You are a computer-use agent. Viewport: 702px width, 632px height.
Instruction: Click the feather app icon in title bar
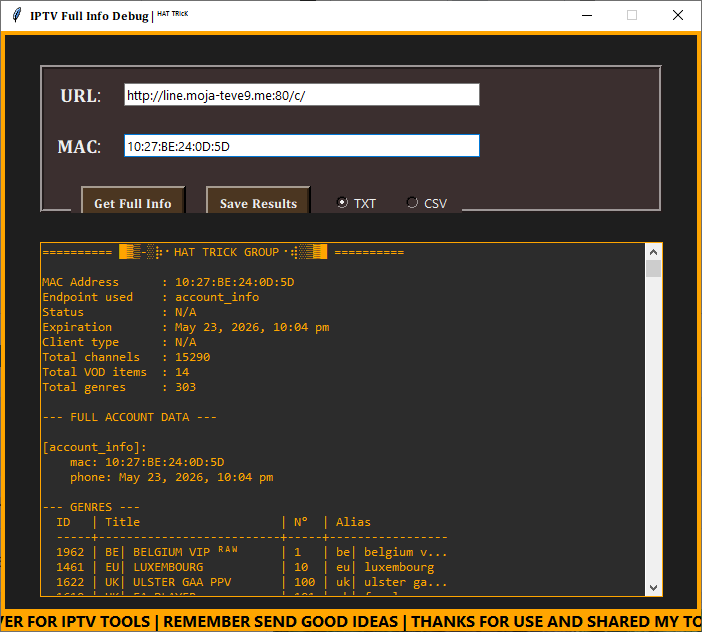(17, 15)
